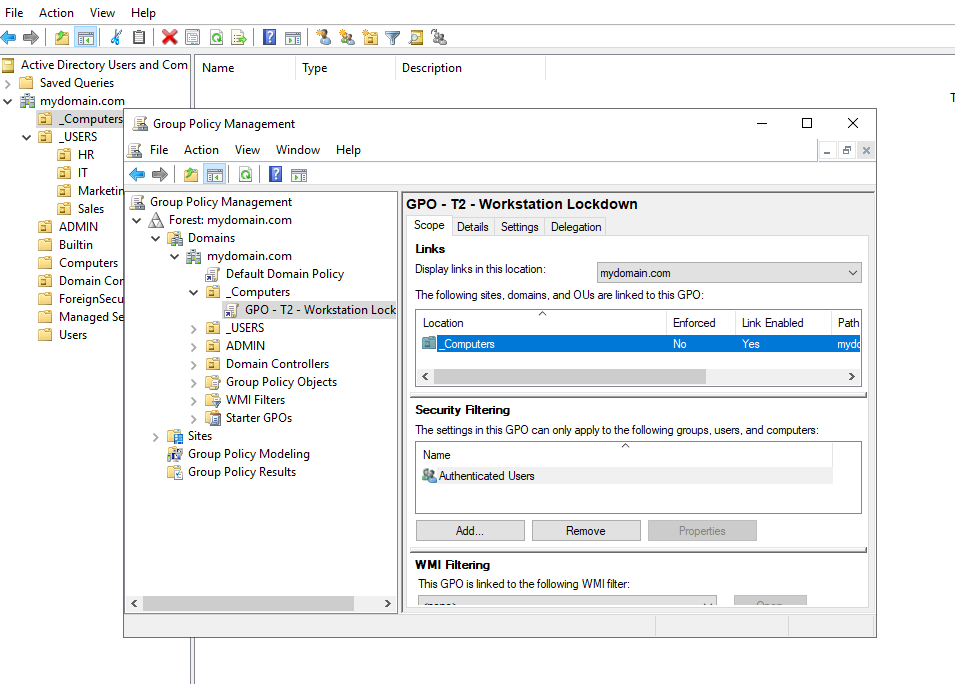This screenshot has width=955, height=684.
Task: Click the red Delete icon in ADUC toolbar
Action: click(x=169, y=37)
